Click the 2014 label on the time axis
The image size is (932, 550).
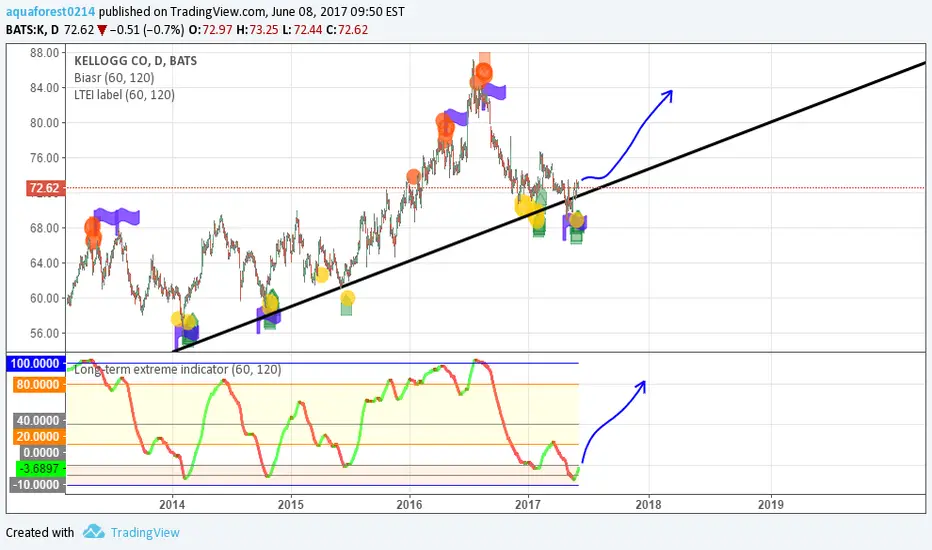pos(172,505)
